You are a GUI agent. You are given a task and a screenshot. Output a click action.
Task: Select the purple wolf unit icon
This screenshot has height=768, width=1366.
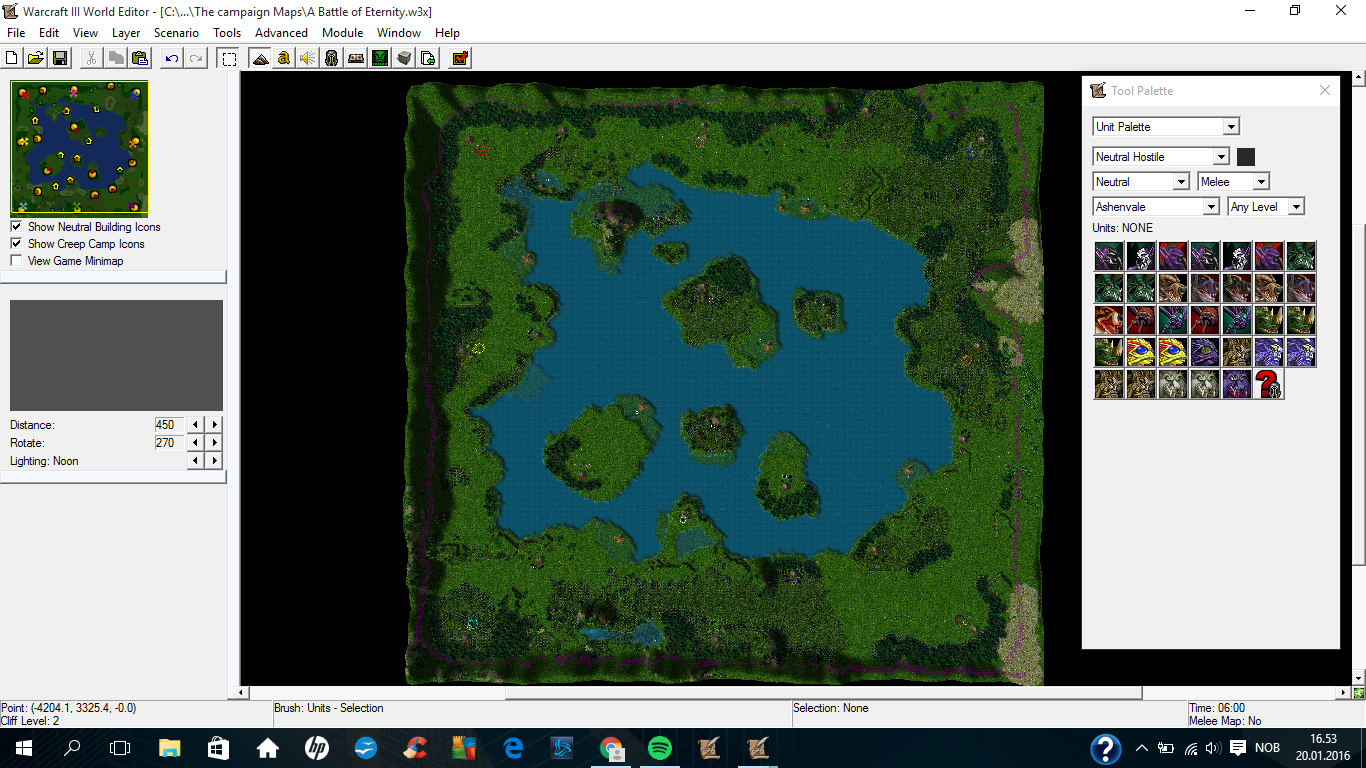pyautogui.click(x=1236, y=384)
